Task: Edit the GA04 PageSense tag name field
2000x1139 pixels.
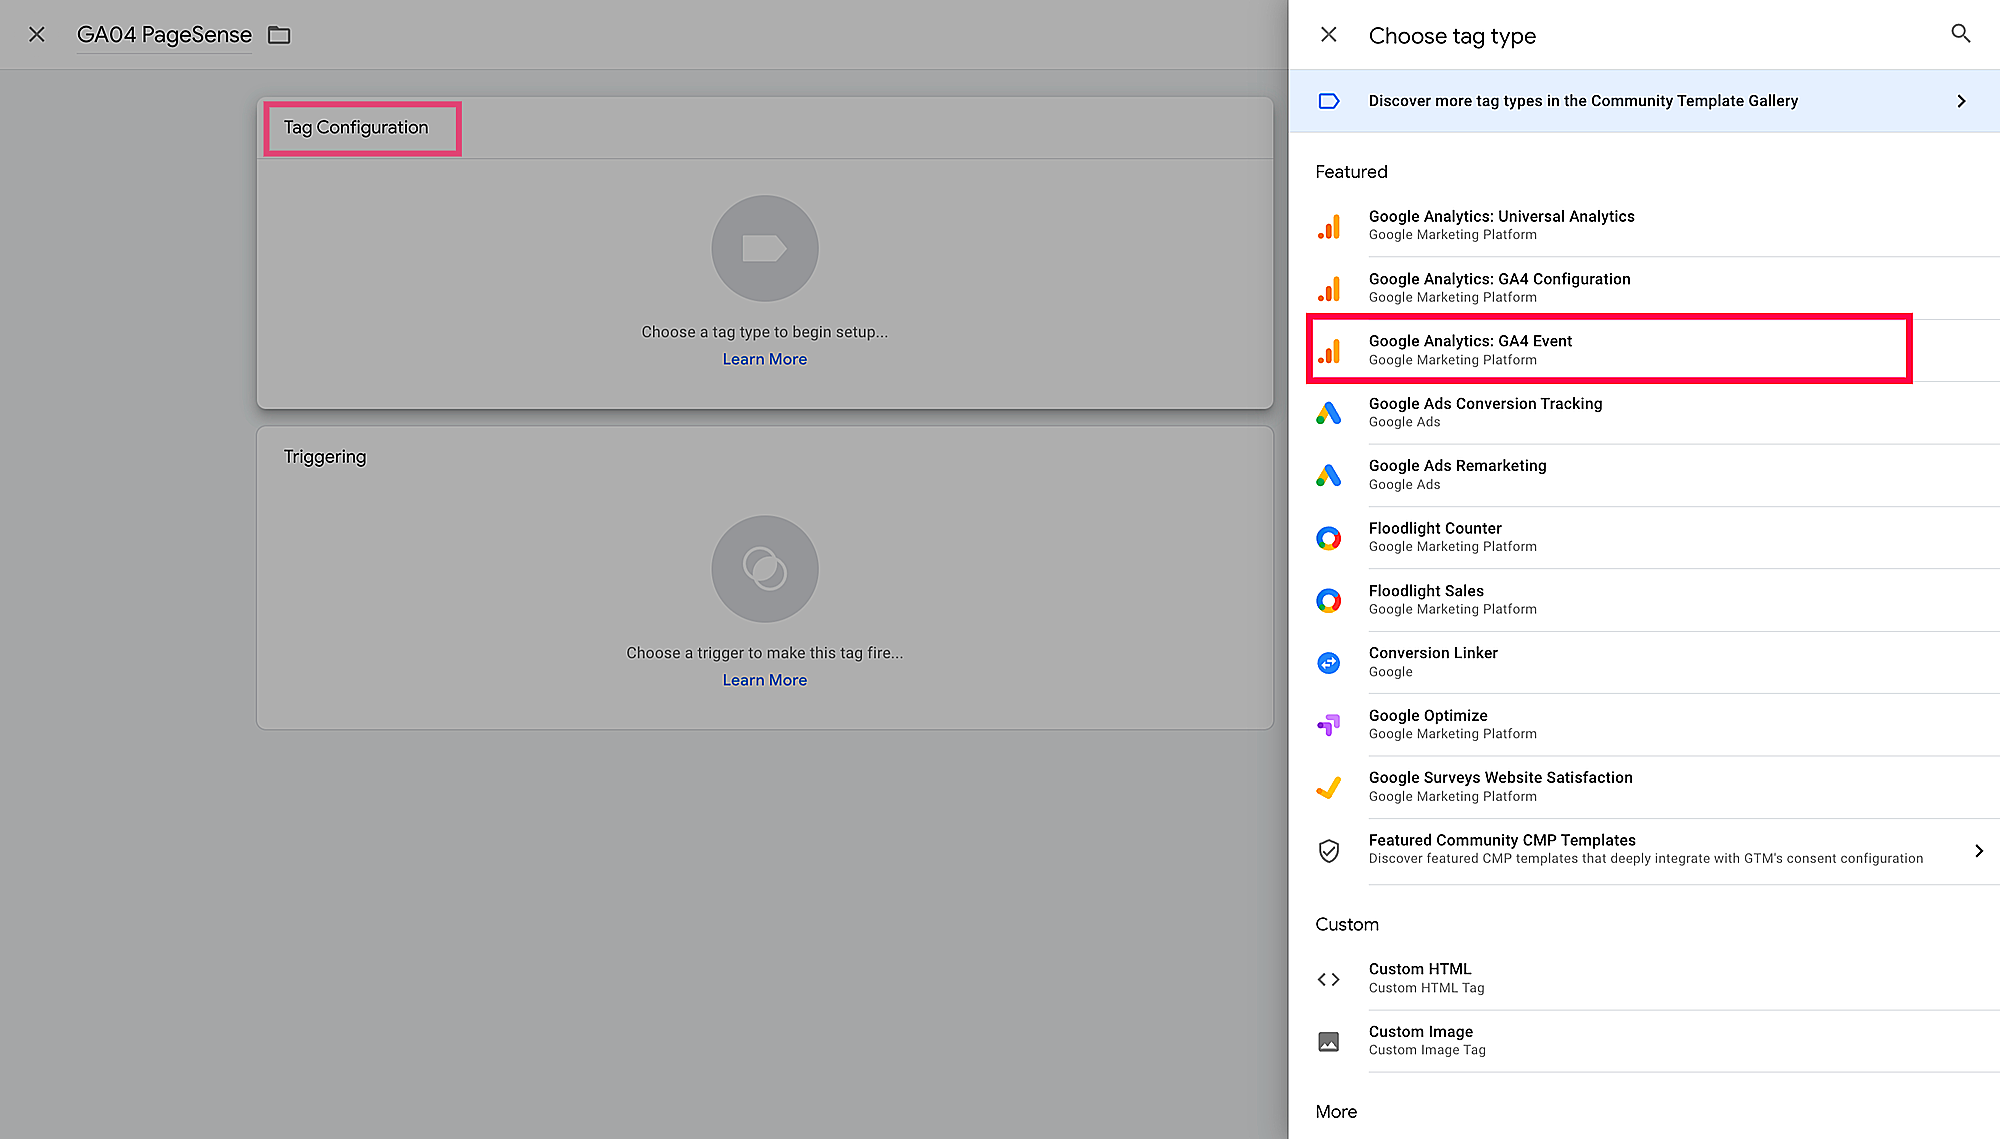Action: point(164,35)
